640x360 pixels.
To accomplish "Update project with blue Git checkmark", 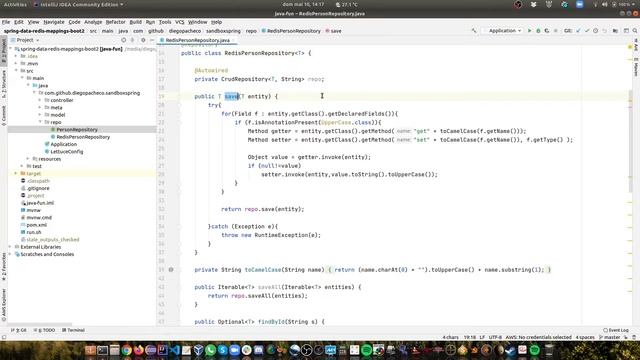I will click(x=578, y=31).
